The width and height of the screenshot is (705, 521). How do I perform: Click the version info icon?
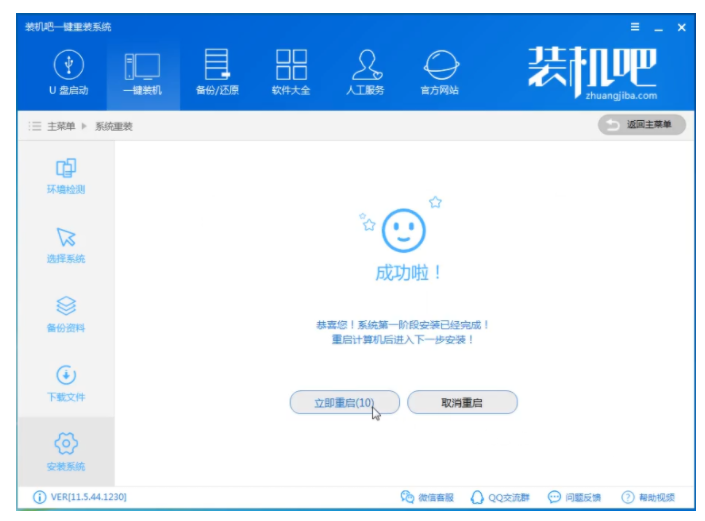point(40,497)
